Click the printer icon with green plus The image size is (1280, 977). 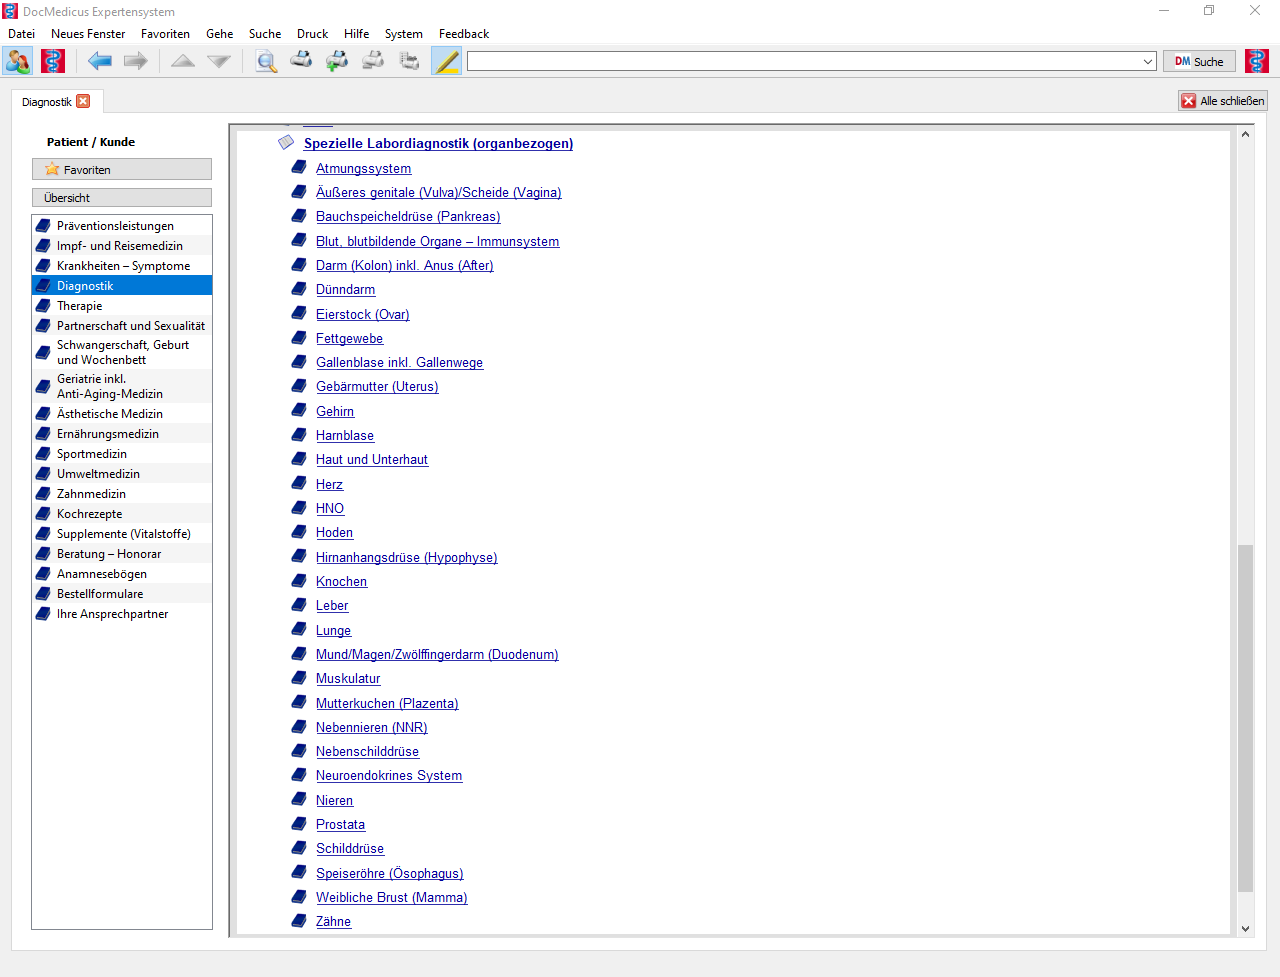click(337, 61)
